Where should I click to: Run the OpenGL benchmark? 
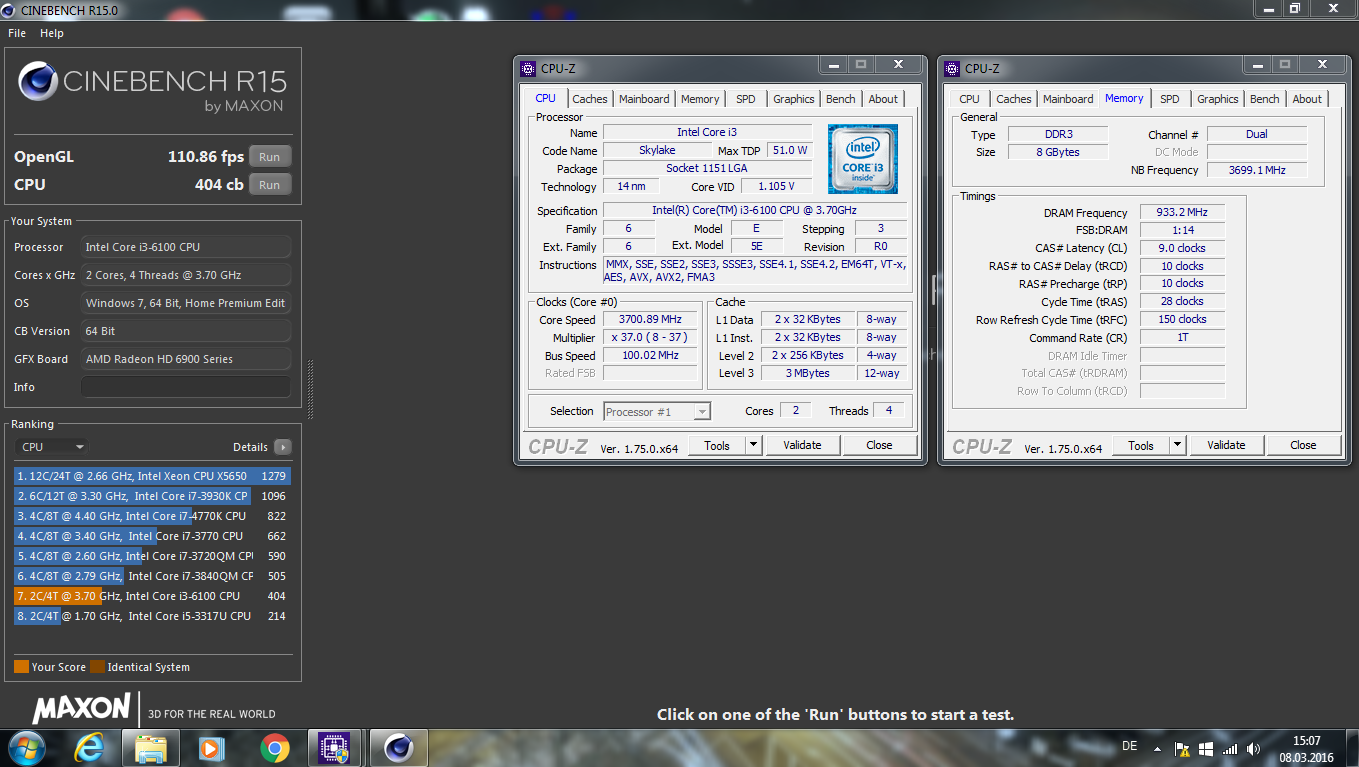click(270, 157)
